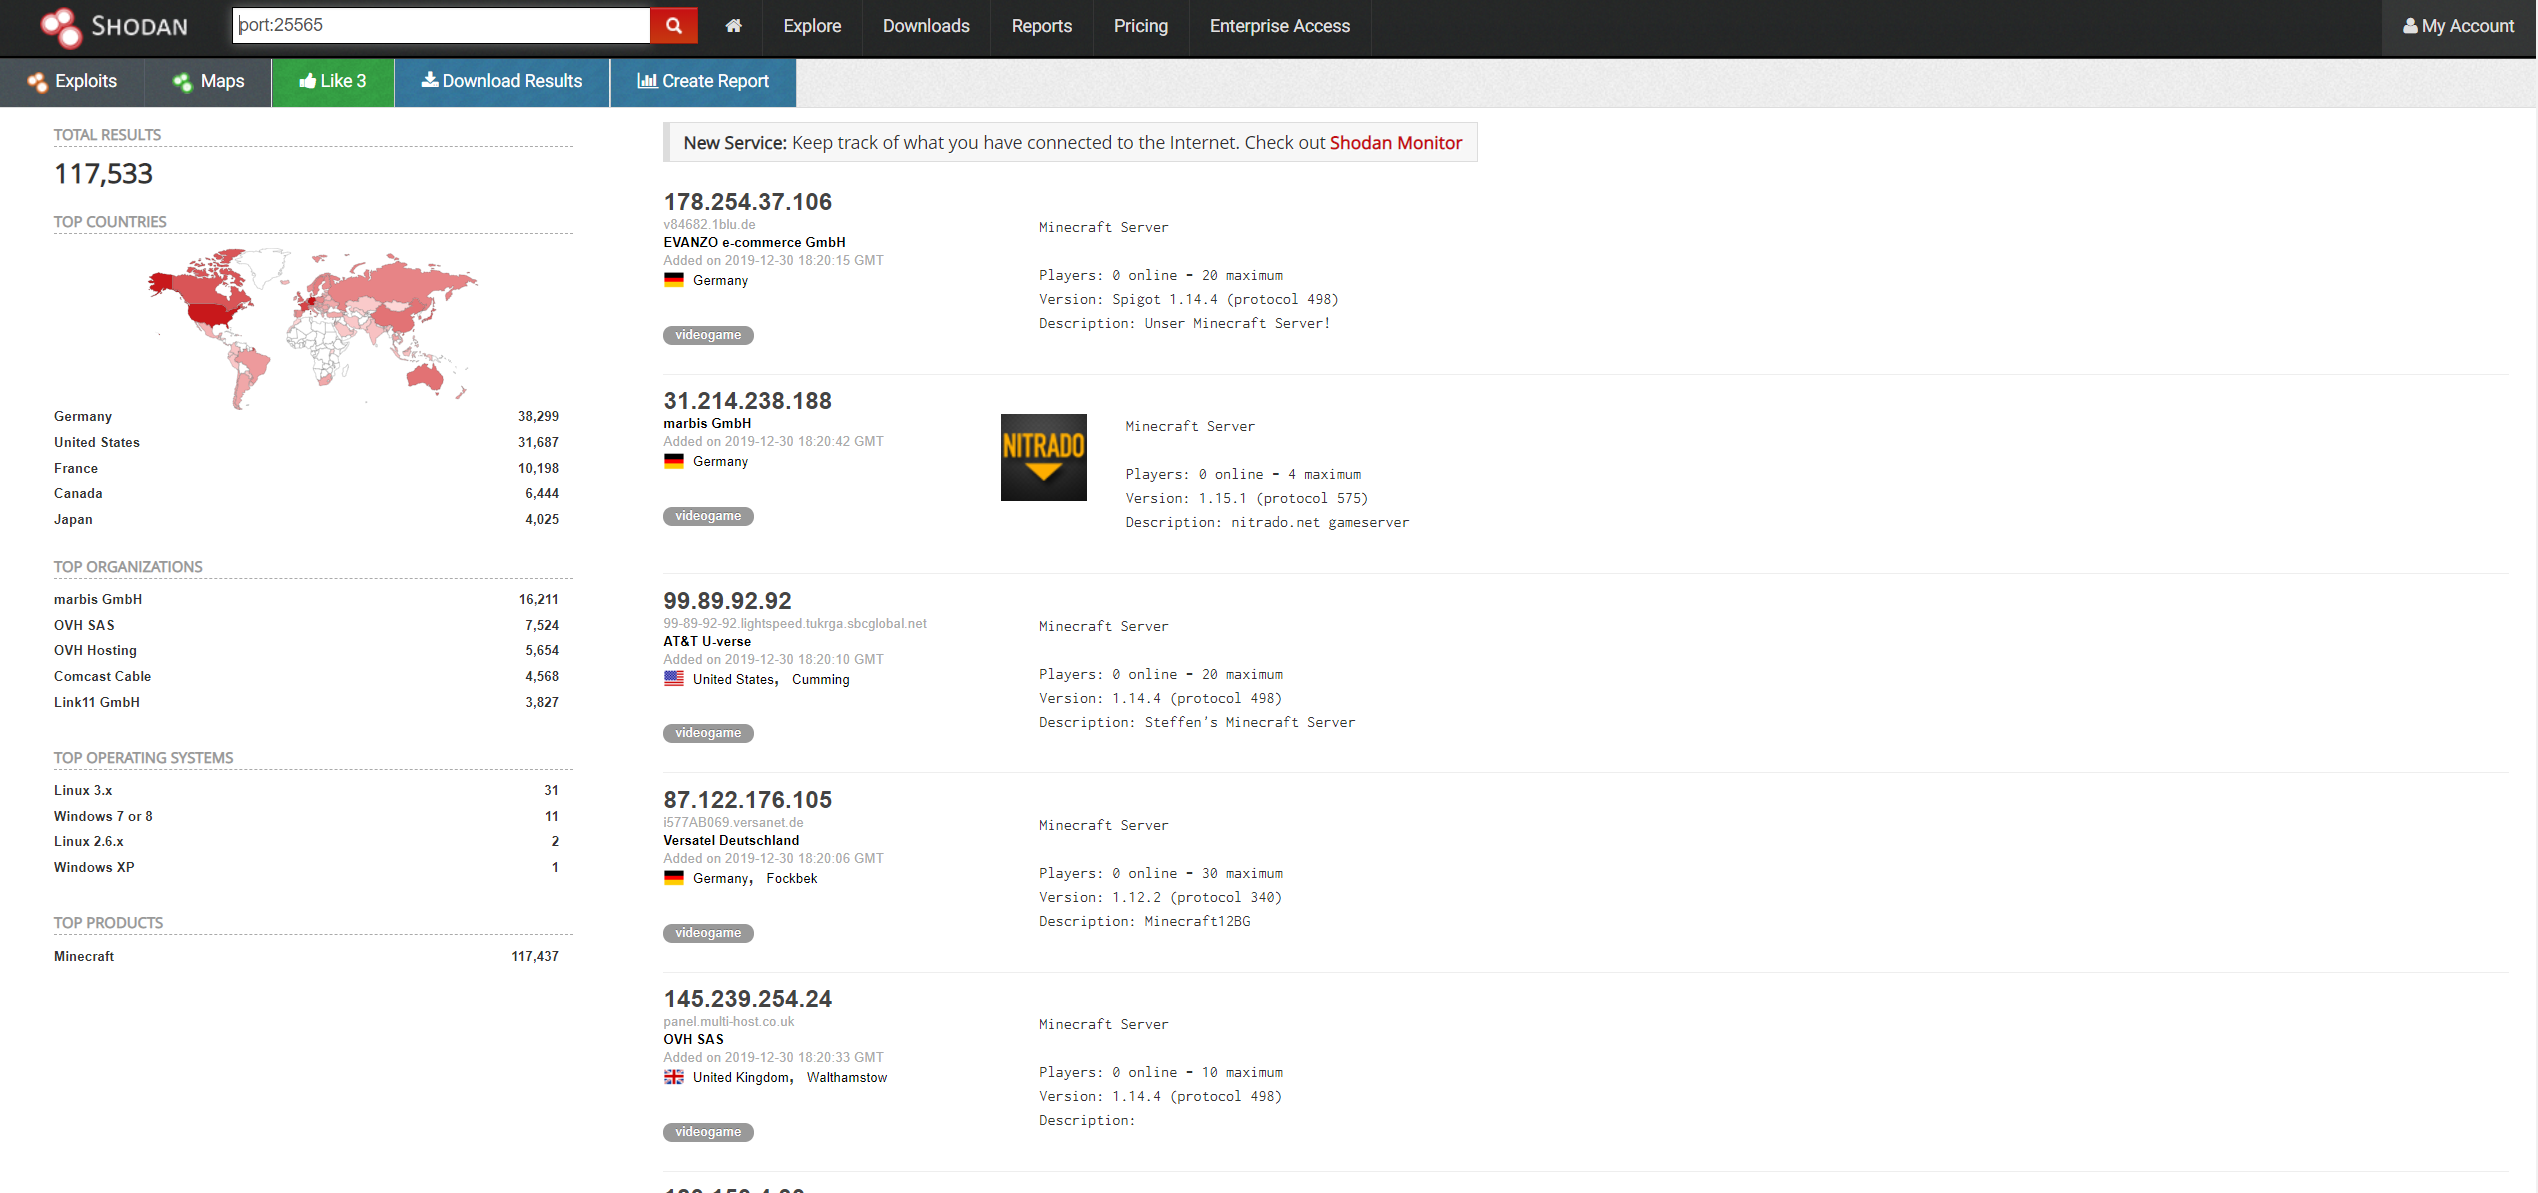Filter by Linux 2.6.x operating system
The width and height of the screenshot is (2538, 1193).
[x=89, y=841]
